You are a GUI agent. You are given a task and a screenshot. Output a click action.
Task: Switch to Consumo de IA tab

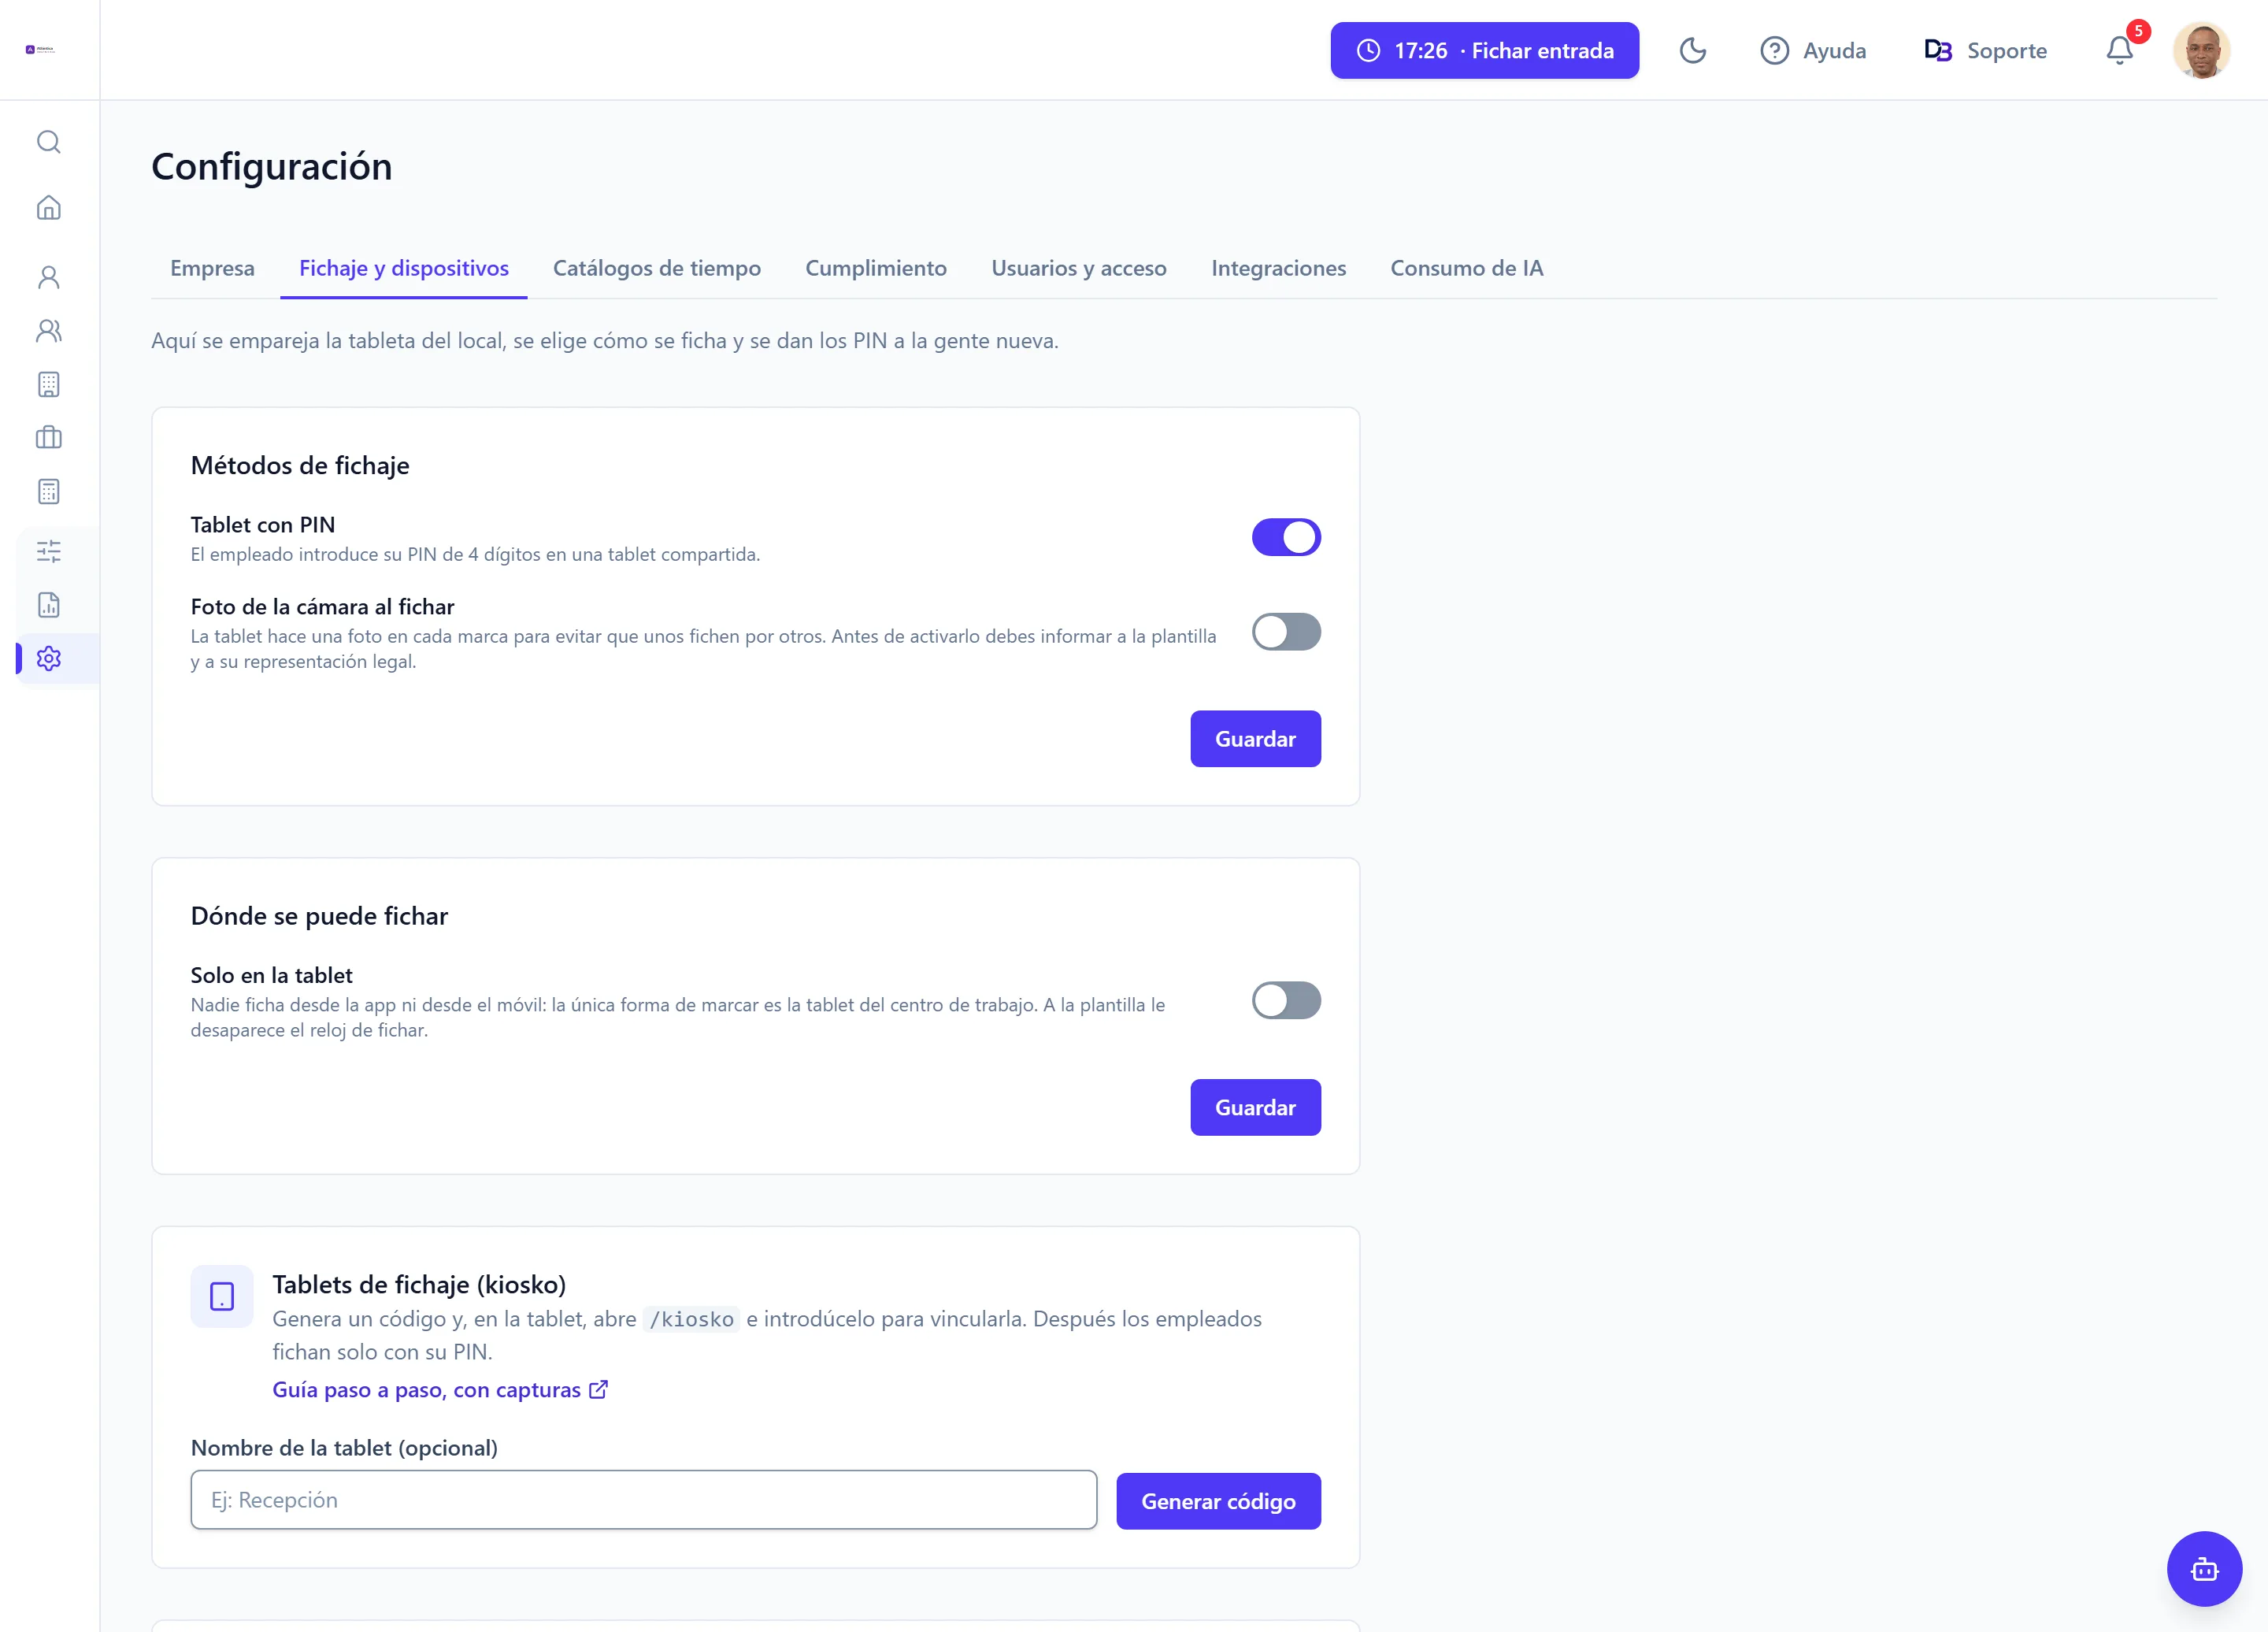[1467, 268]
